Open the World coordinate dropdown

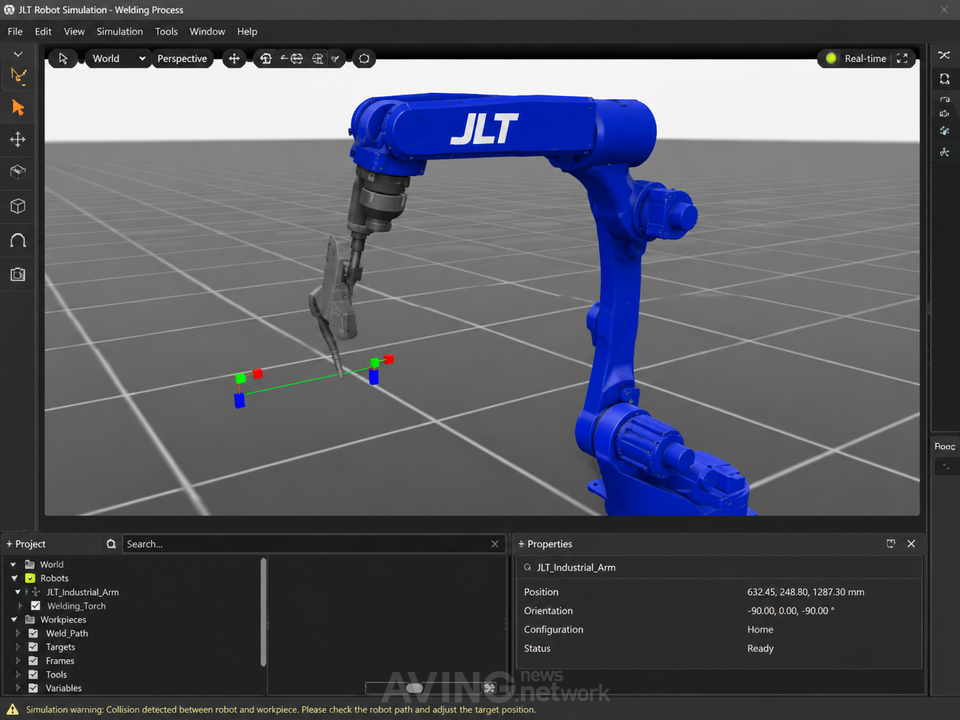[x=118, y=59]
